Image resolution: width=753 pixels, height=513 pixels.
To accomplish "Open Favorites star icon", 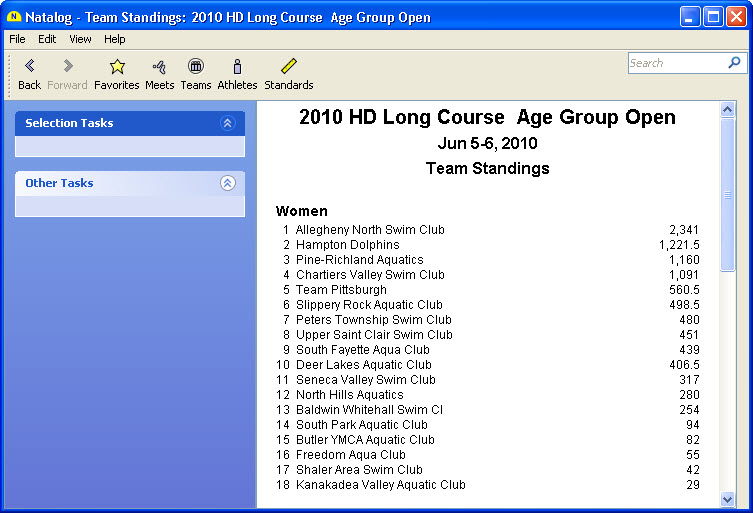I will [x=117, y=67].
